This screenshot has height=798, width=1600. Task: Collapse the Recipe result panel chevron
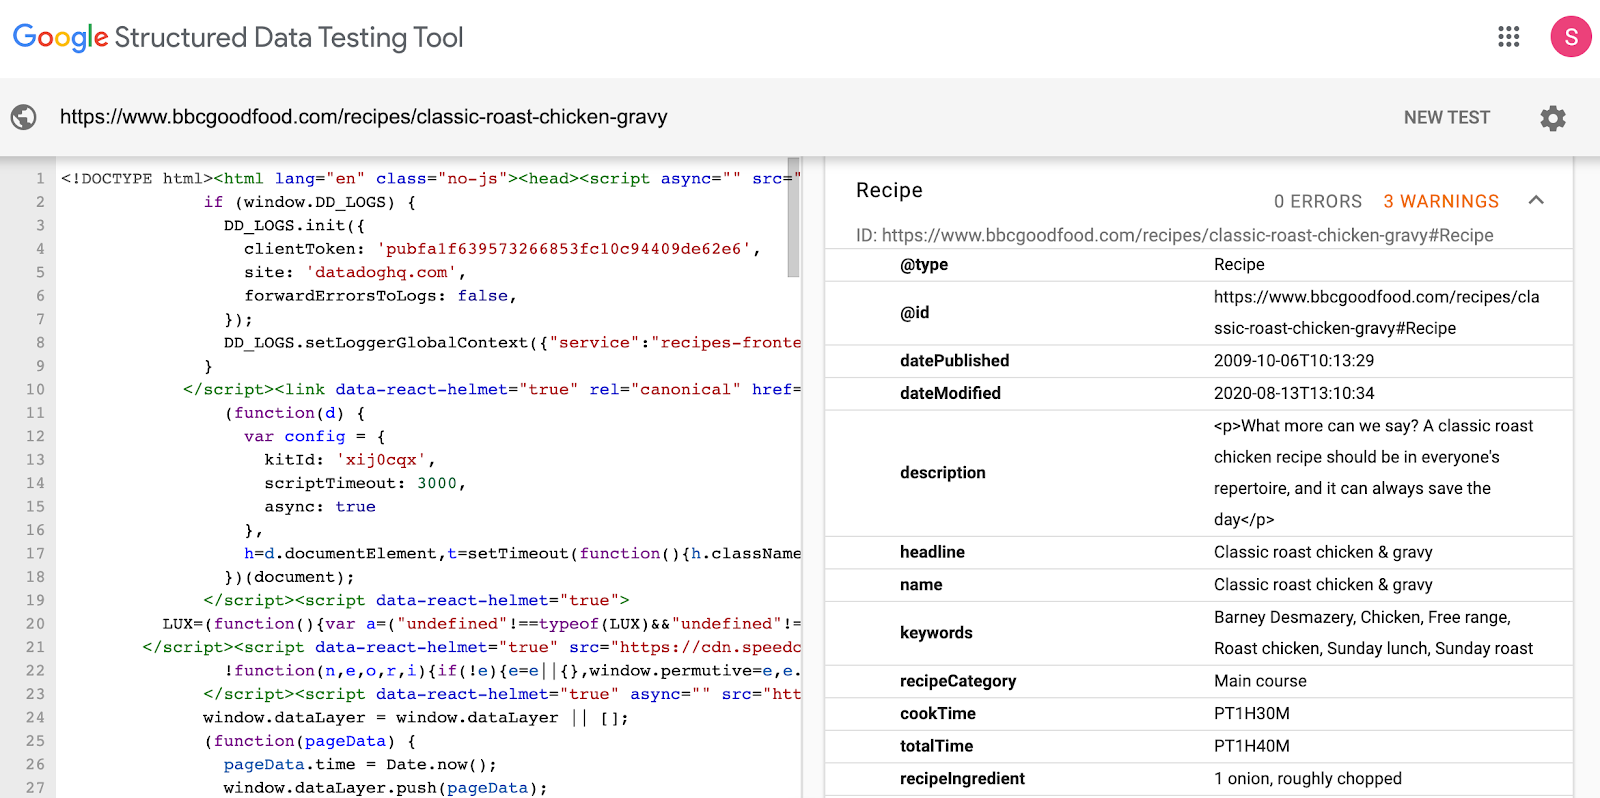coord(1536,200)
